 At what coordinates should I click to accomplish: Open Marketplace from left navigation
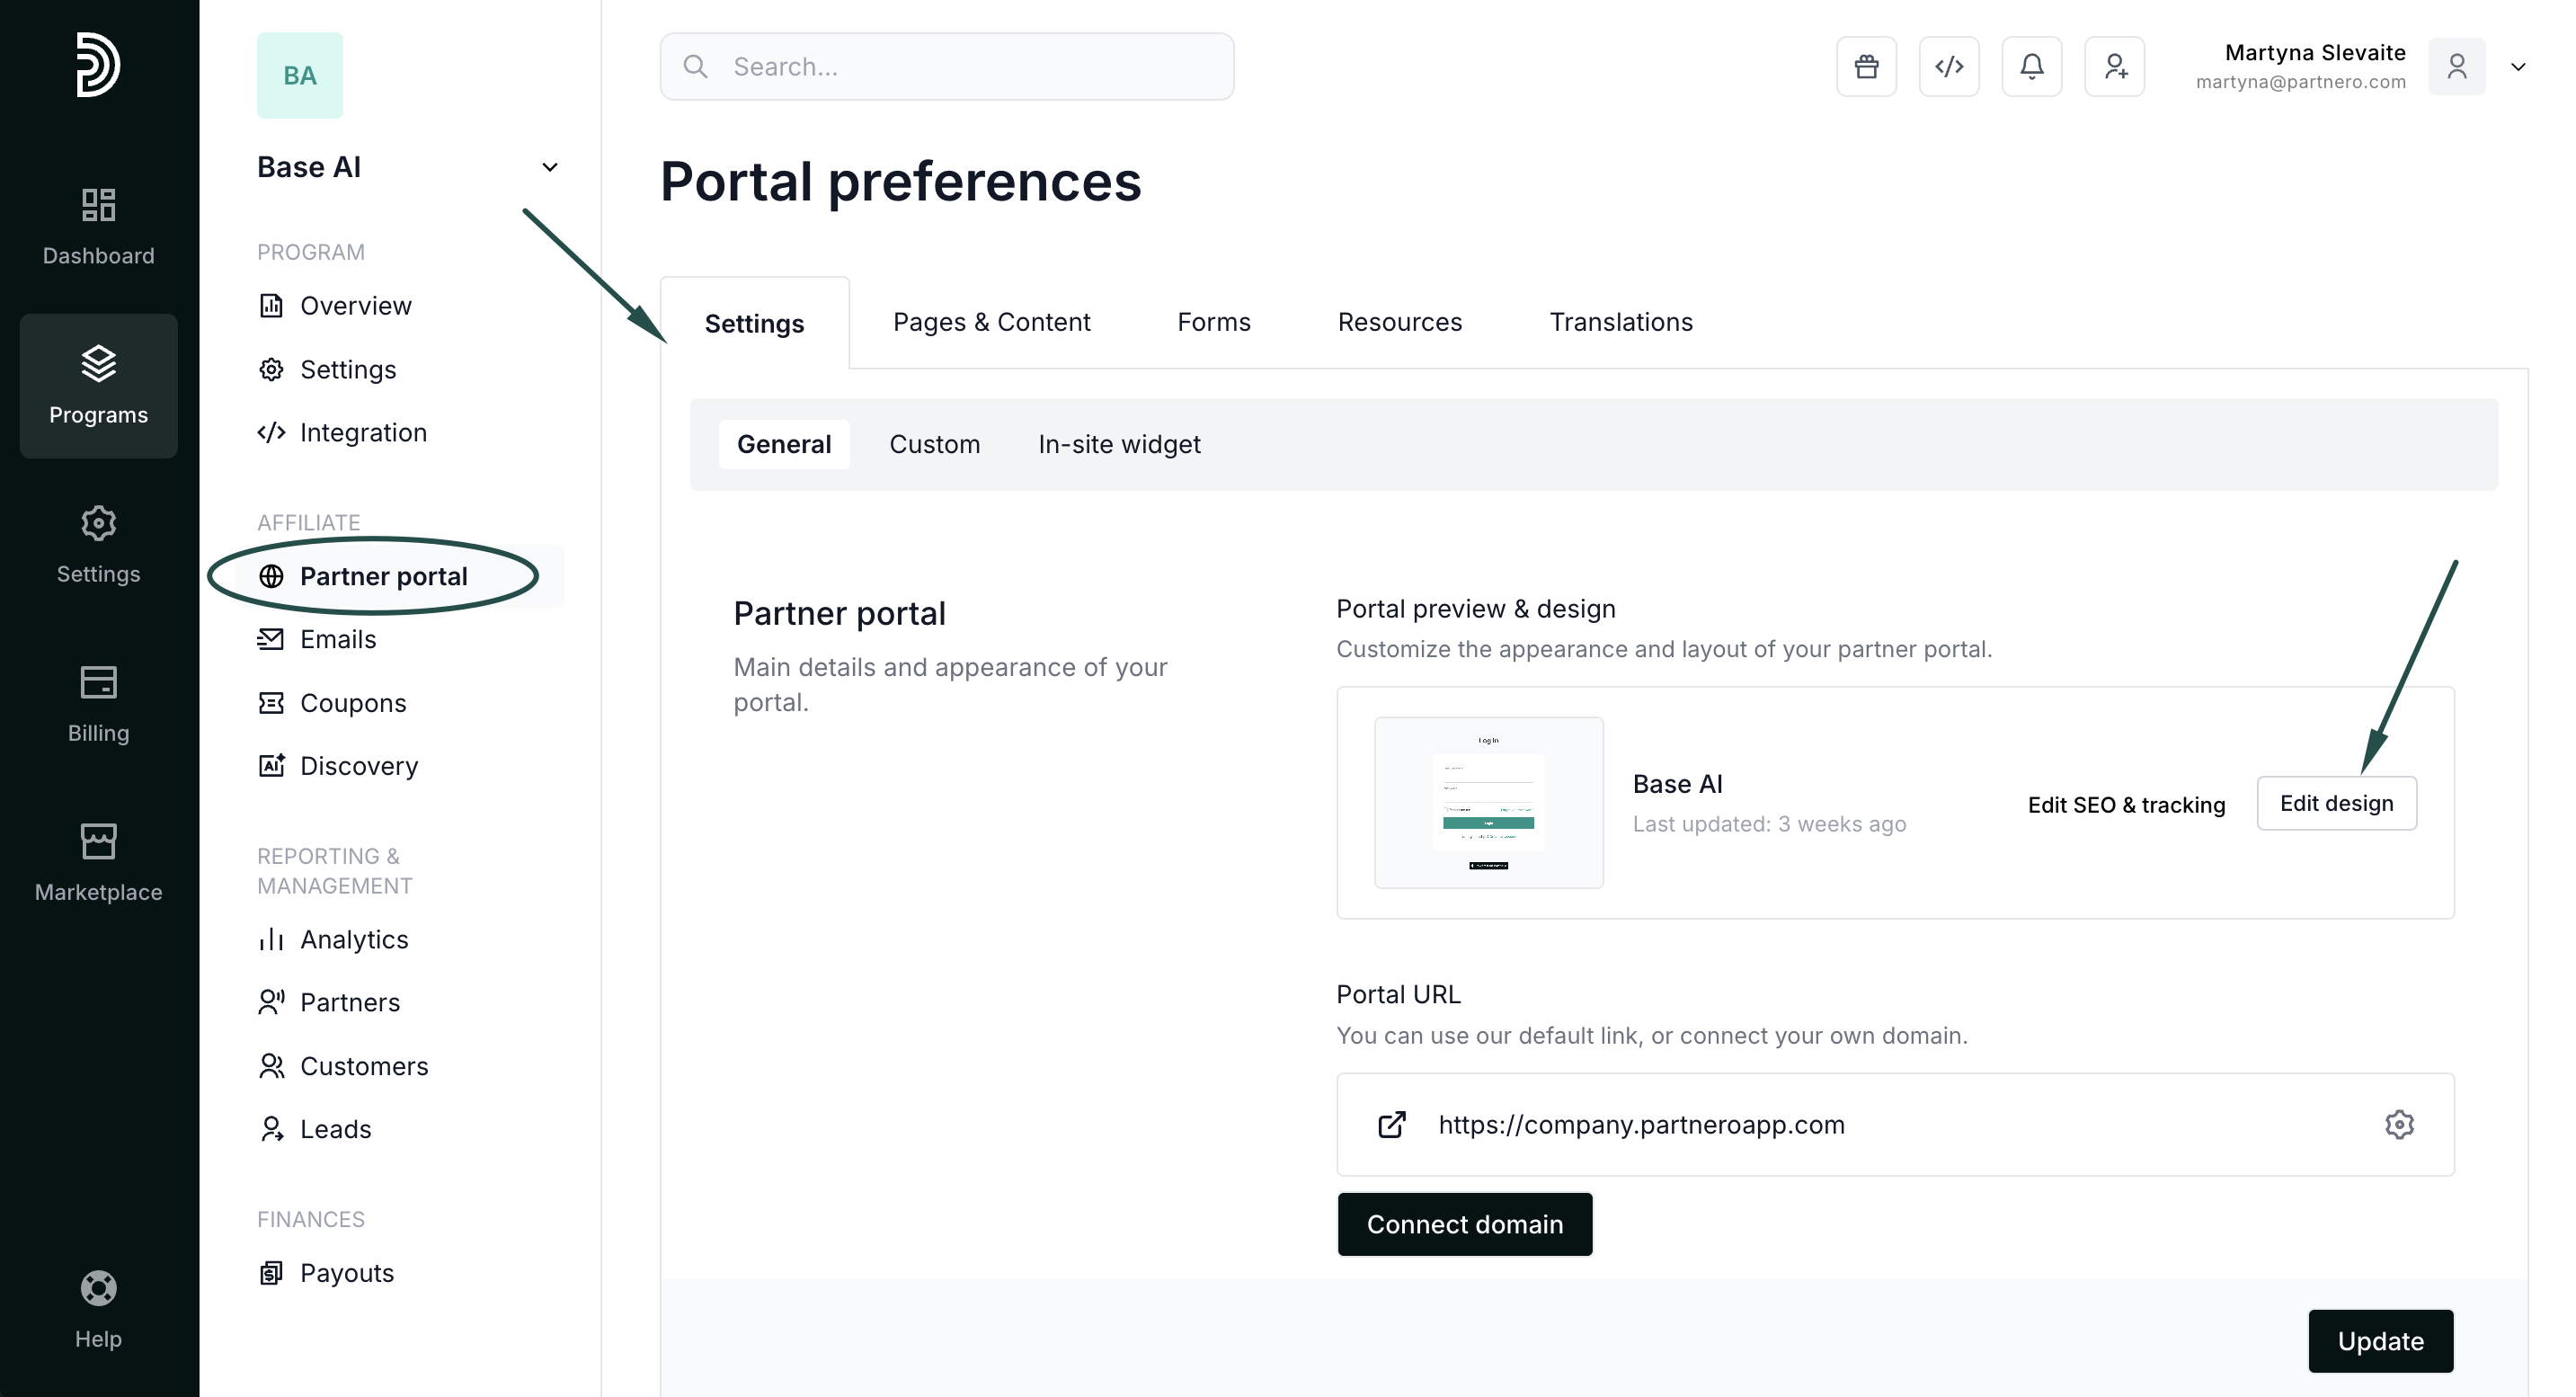point(98,863)
